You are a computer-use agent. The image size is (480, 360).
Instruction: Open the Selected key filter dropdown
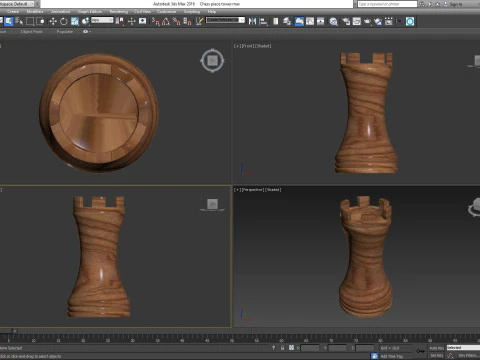tap(463, 348)
